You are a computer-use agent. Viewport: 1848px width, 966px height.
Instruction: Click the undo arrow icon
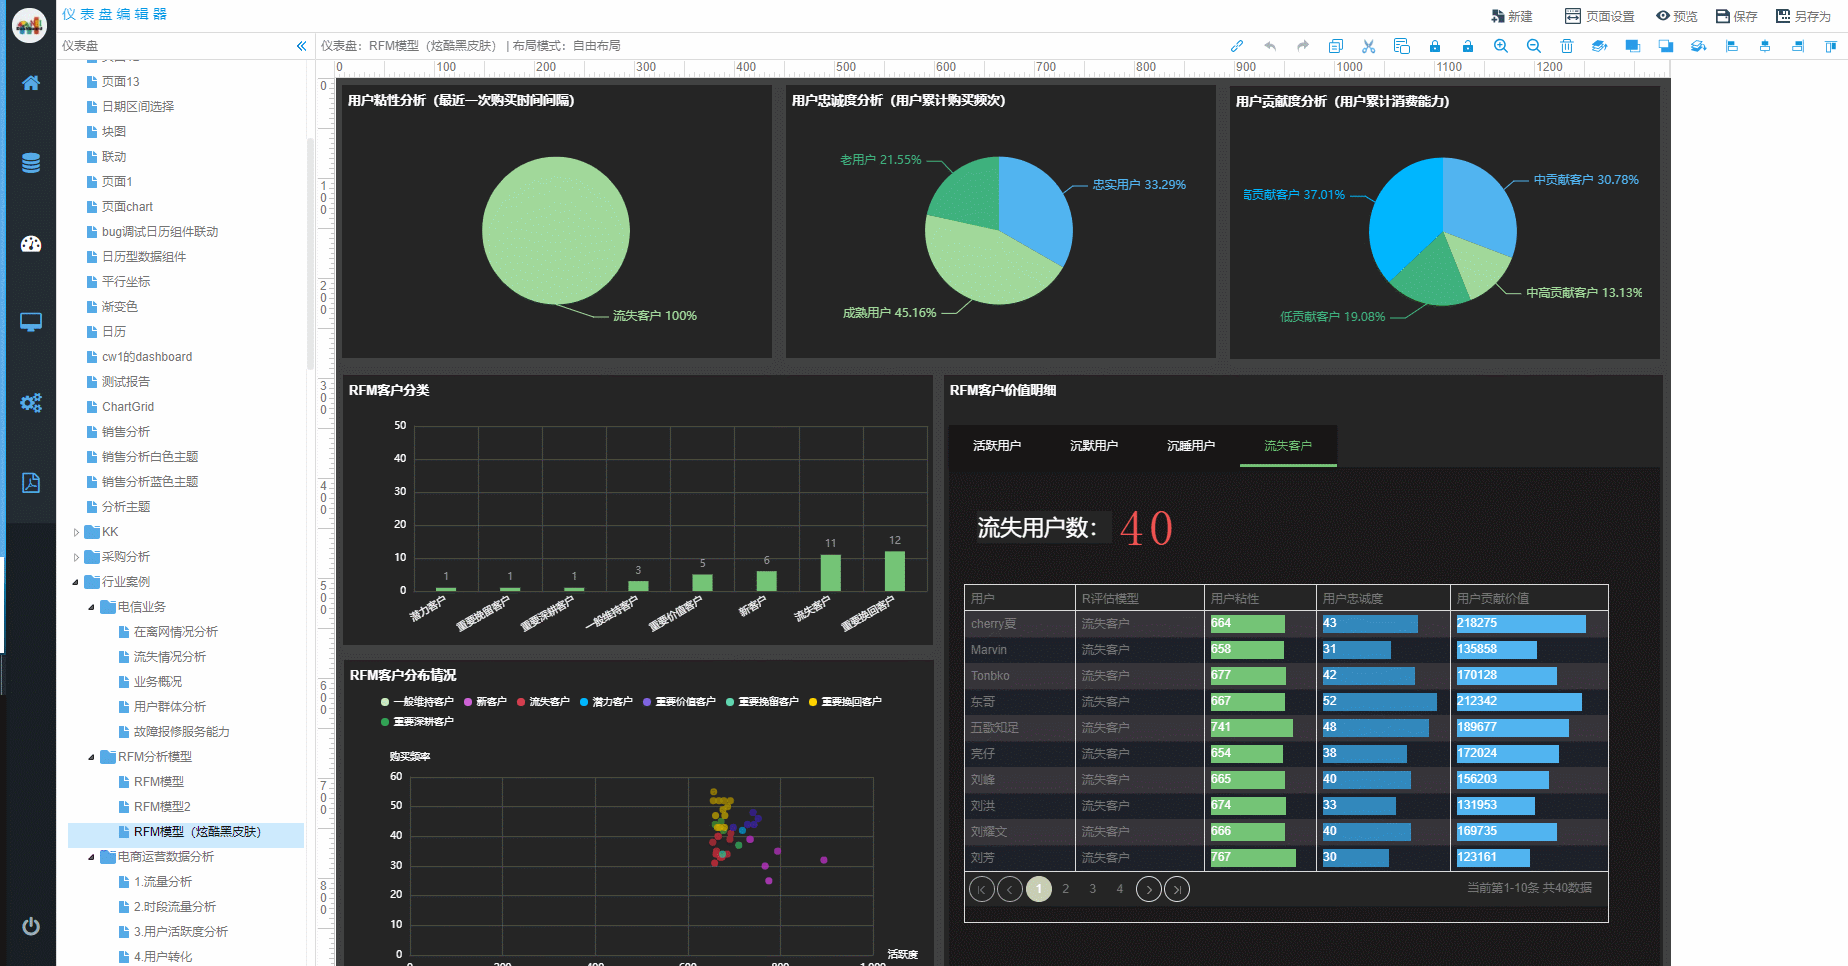1270,46
